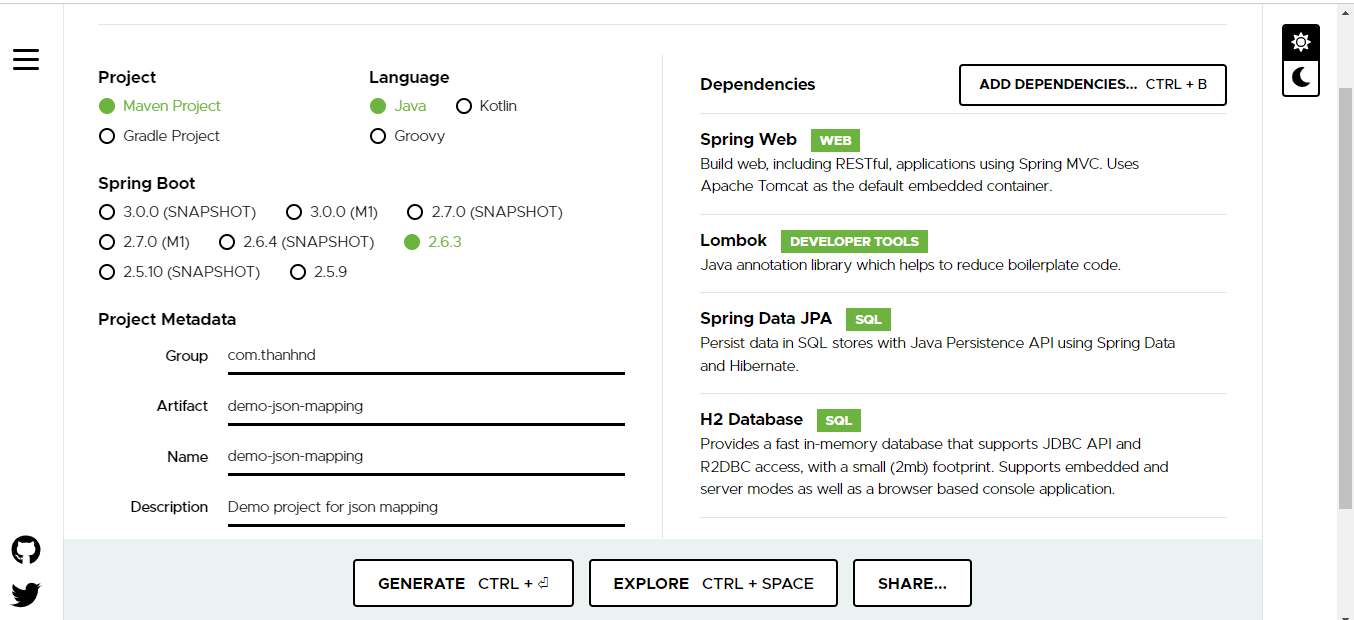Click the Description input field
This screenshot has height=620, width=1354.
(425, 507)
